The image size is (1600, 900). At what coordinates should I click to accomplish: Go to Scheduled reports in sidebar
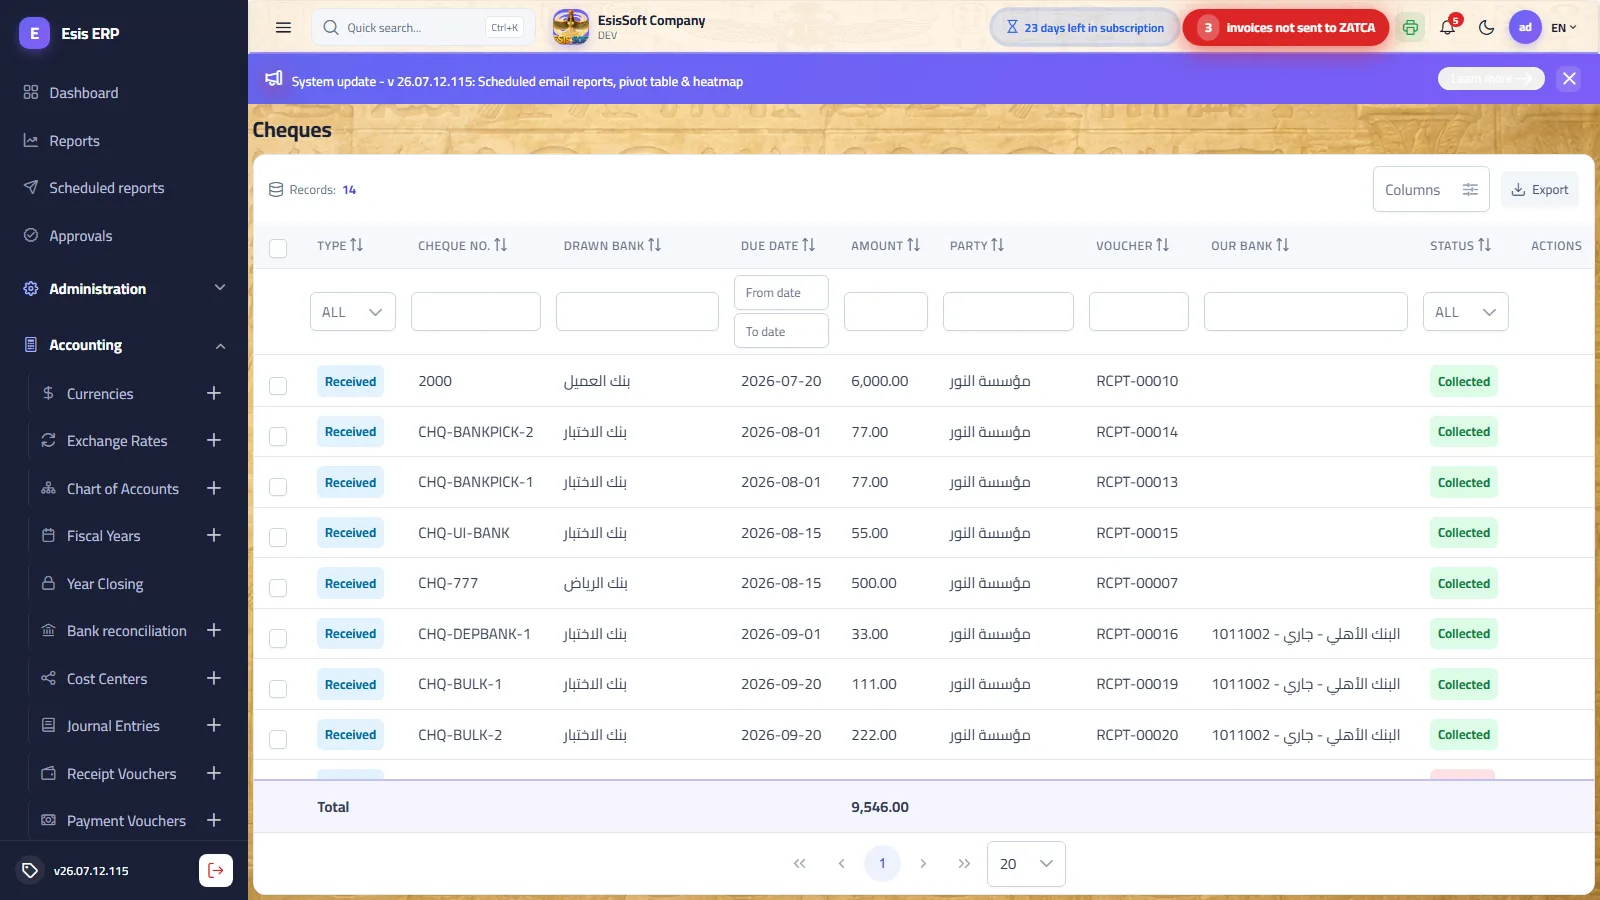[107, 188]
